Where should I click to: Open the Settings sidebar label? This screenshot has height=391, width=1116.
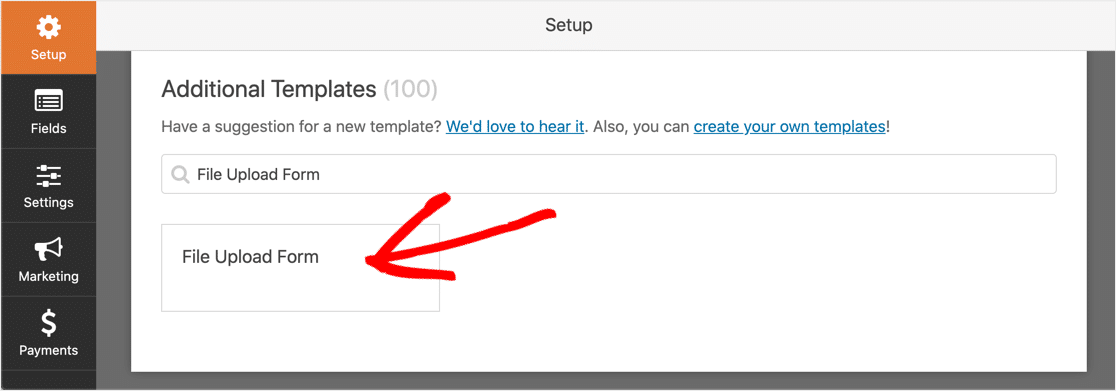tap(48, 202)
